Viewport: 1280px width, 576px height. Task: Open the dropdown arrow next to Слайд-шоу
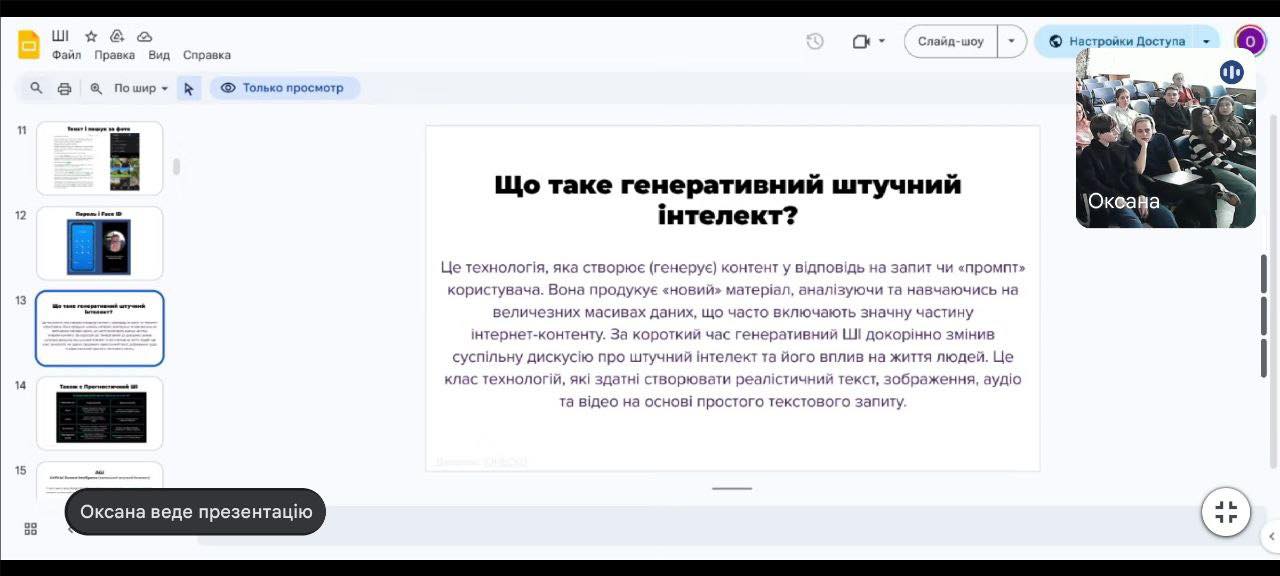pos(1012,41)
